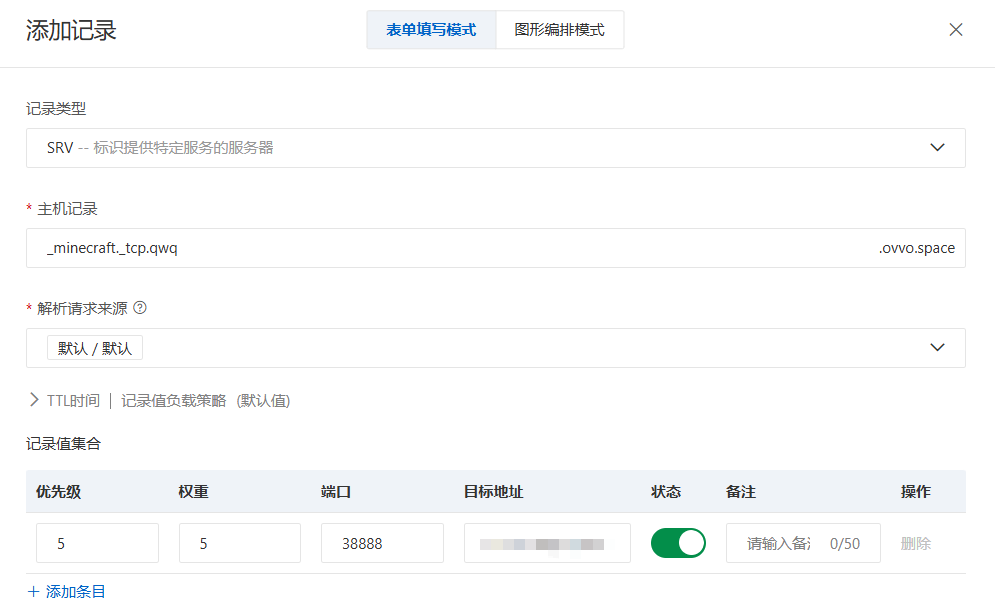
Task: Close the 添加记录 dialog
Action: point(956,30)
